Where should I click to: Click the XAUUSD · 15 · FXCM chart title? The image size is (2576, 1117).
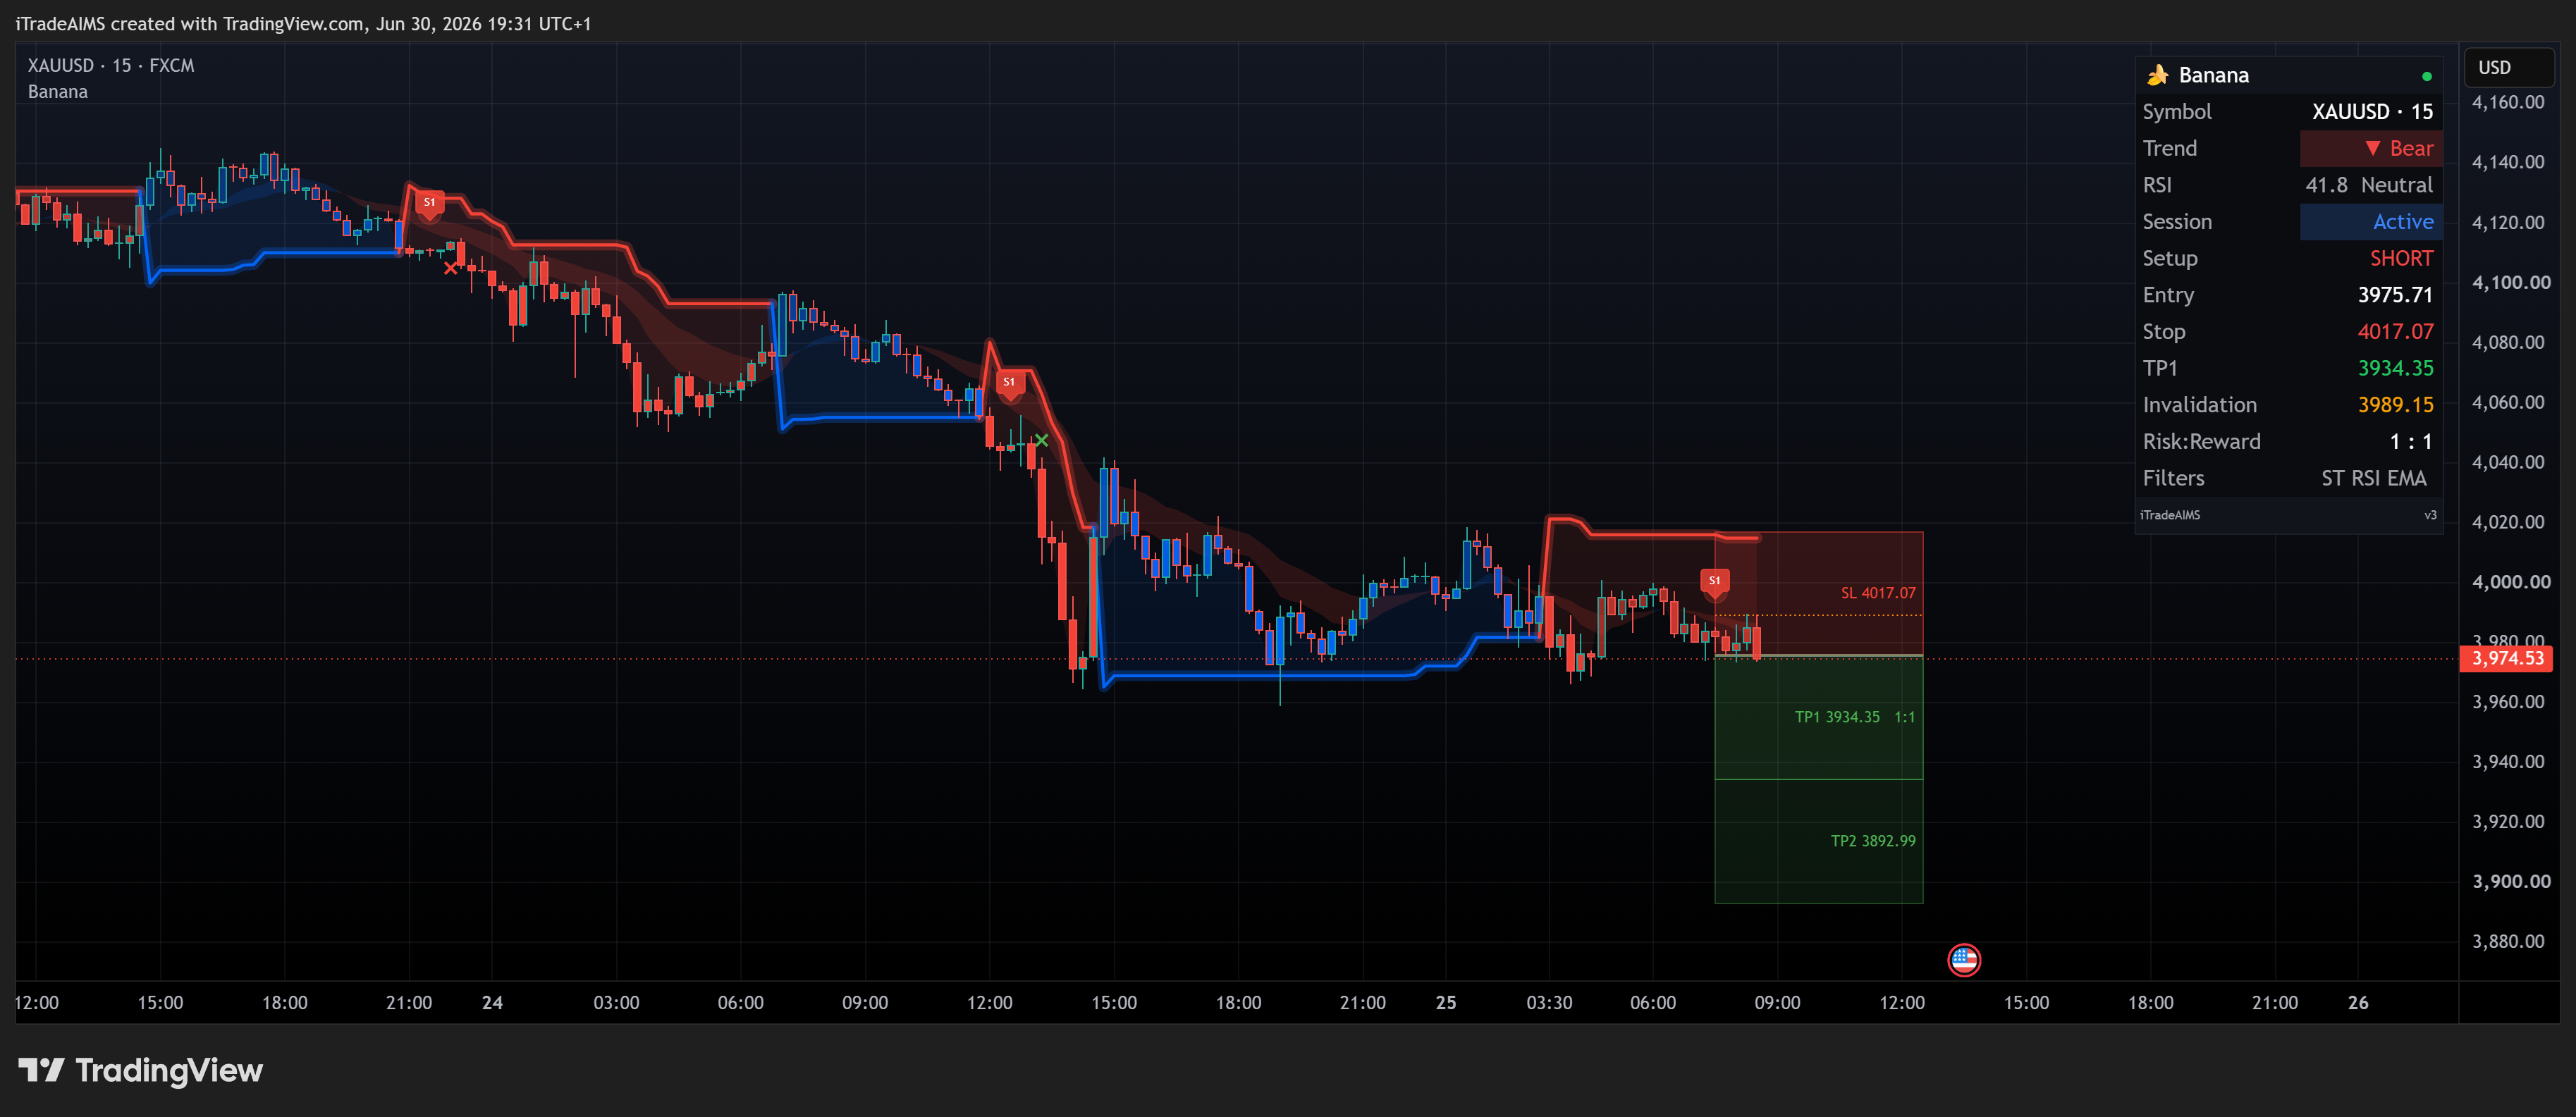point(111,65)
